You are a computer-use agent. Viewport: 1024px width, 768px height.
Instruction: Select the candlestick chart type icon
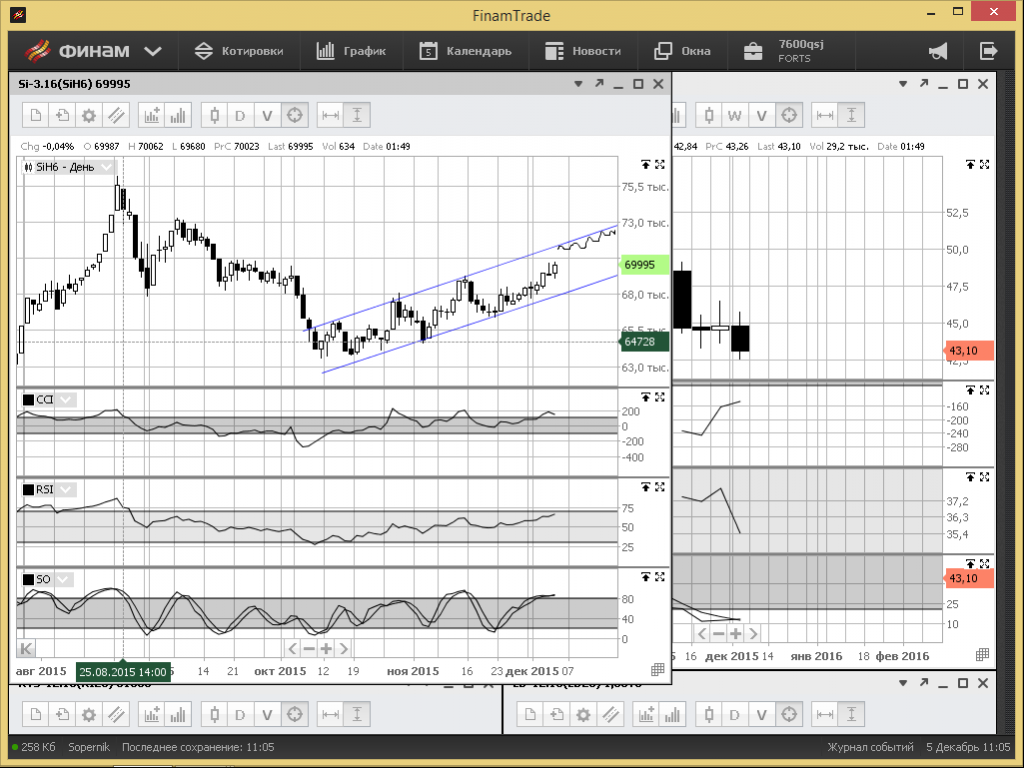[x=214, y=115]
